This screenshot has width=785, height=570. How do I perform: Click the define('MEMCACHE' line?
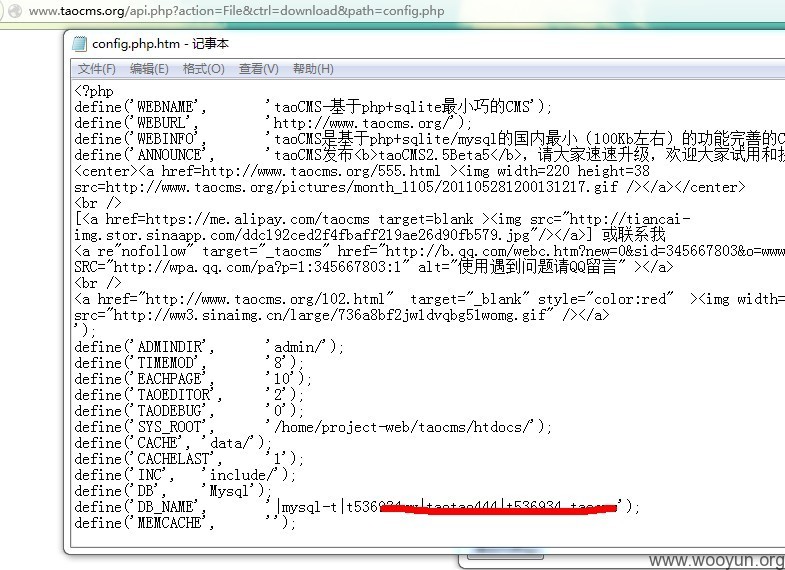(x=185, y=523)
